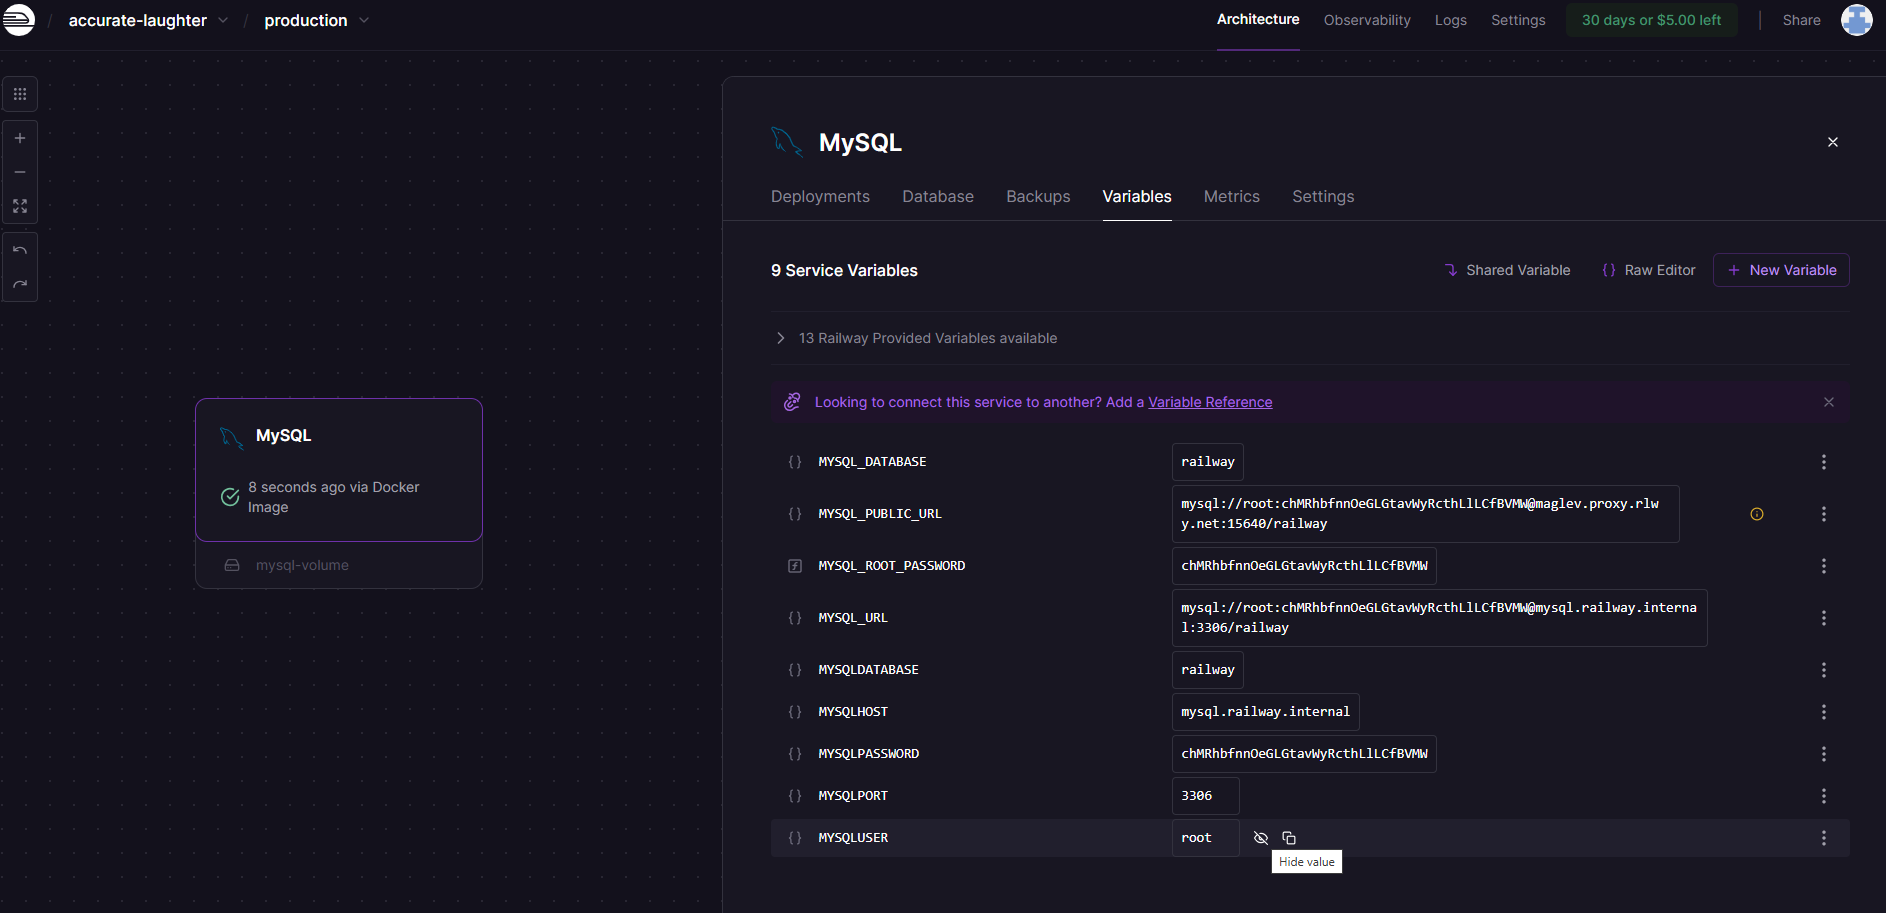Switch to the Database tab
The image size is (1886, 913).
click(938, 197)
